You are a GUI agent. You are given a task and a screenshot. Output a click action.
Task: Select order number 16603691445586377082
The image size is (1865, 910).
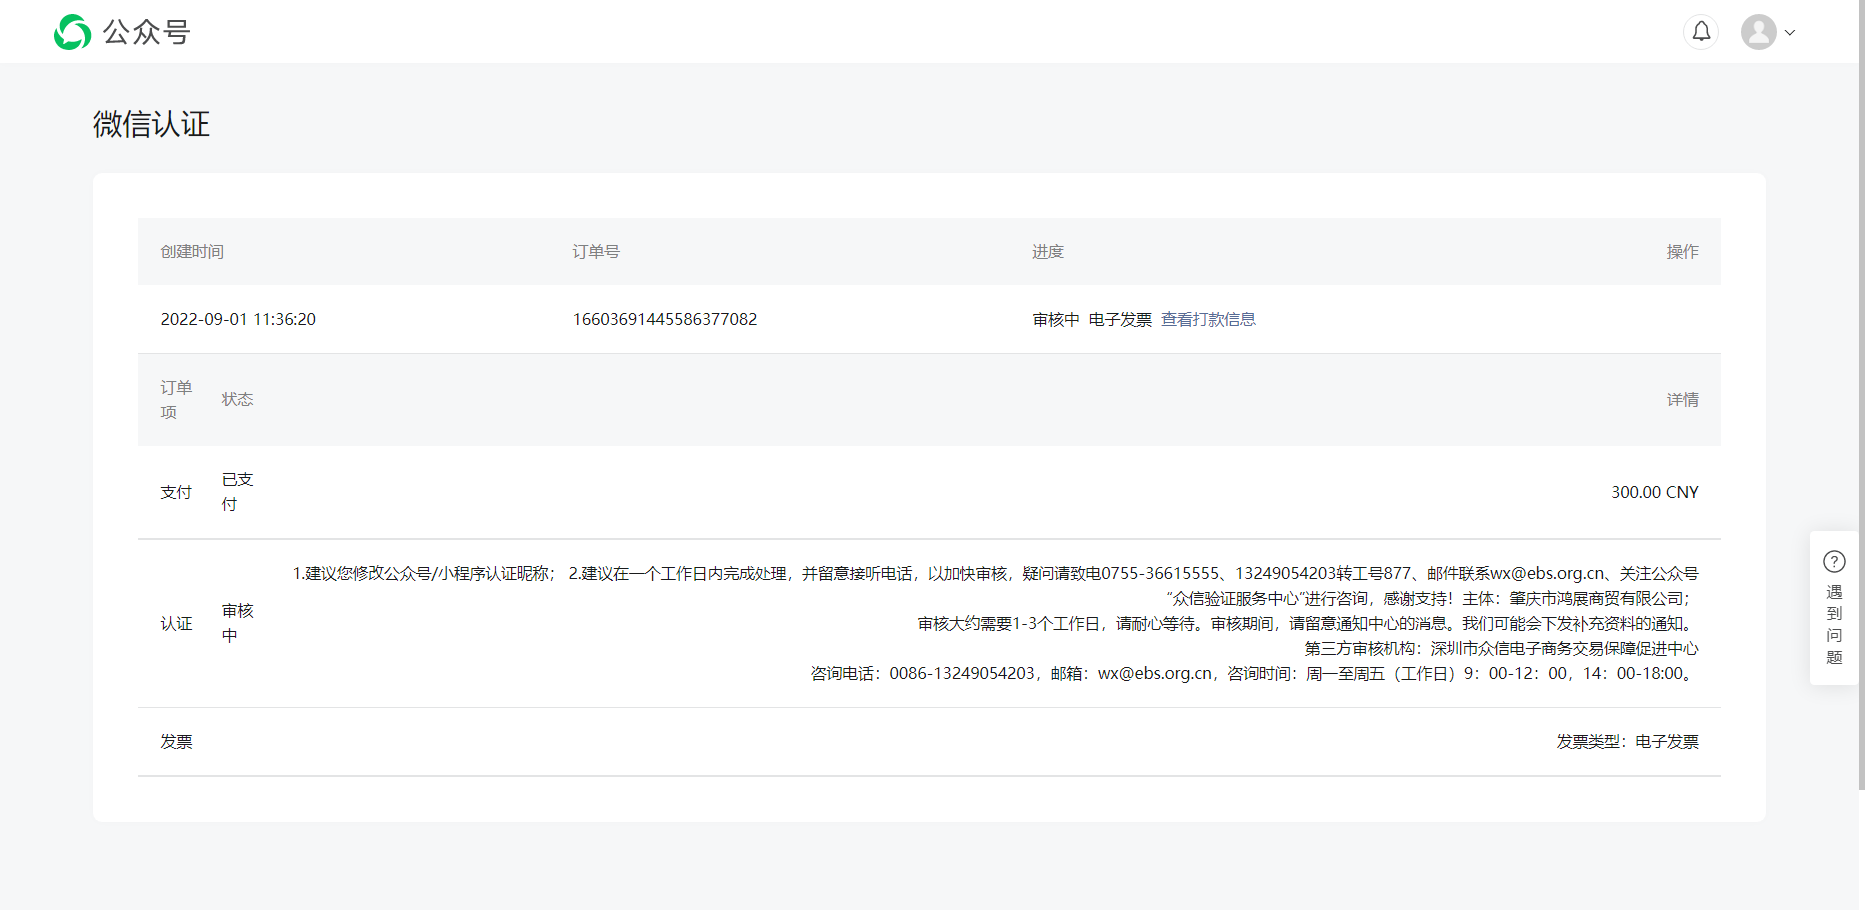pyautogui.click(x=665, y=319)
